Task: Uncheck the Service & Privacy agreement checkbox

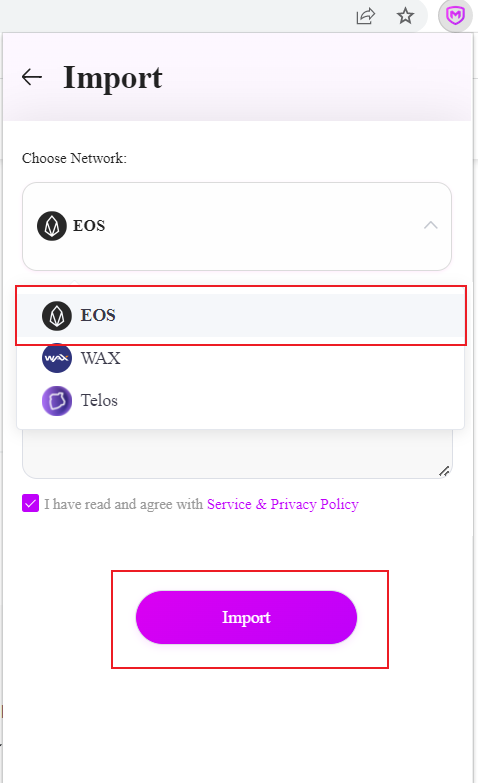Action: [30, 503]
